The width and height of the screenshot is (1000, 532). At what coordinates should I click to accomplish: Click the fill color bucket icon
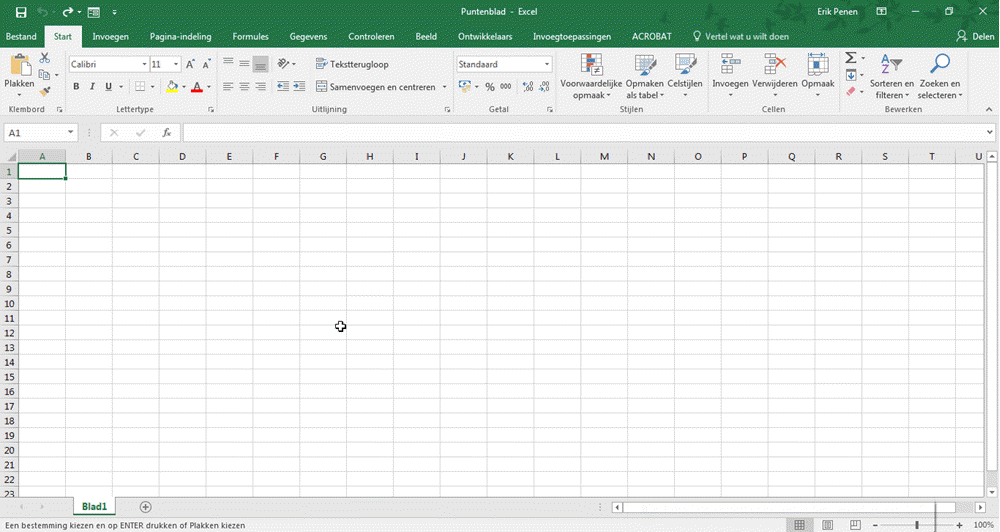(x=172, y=87)
